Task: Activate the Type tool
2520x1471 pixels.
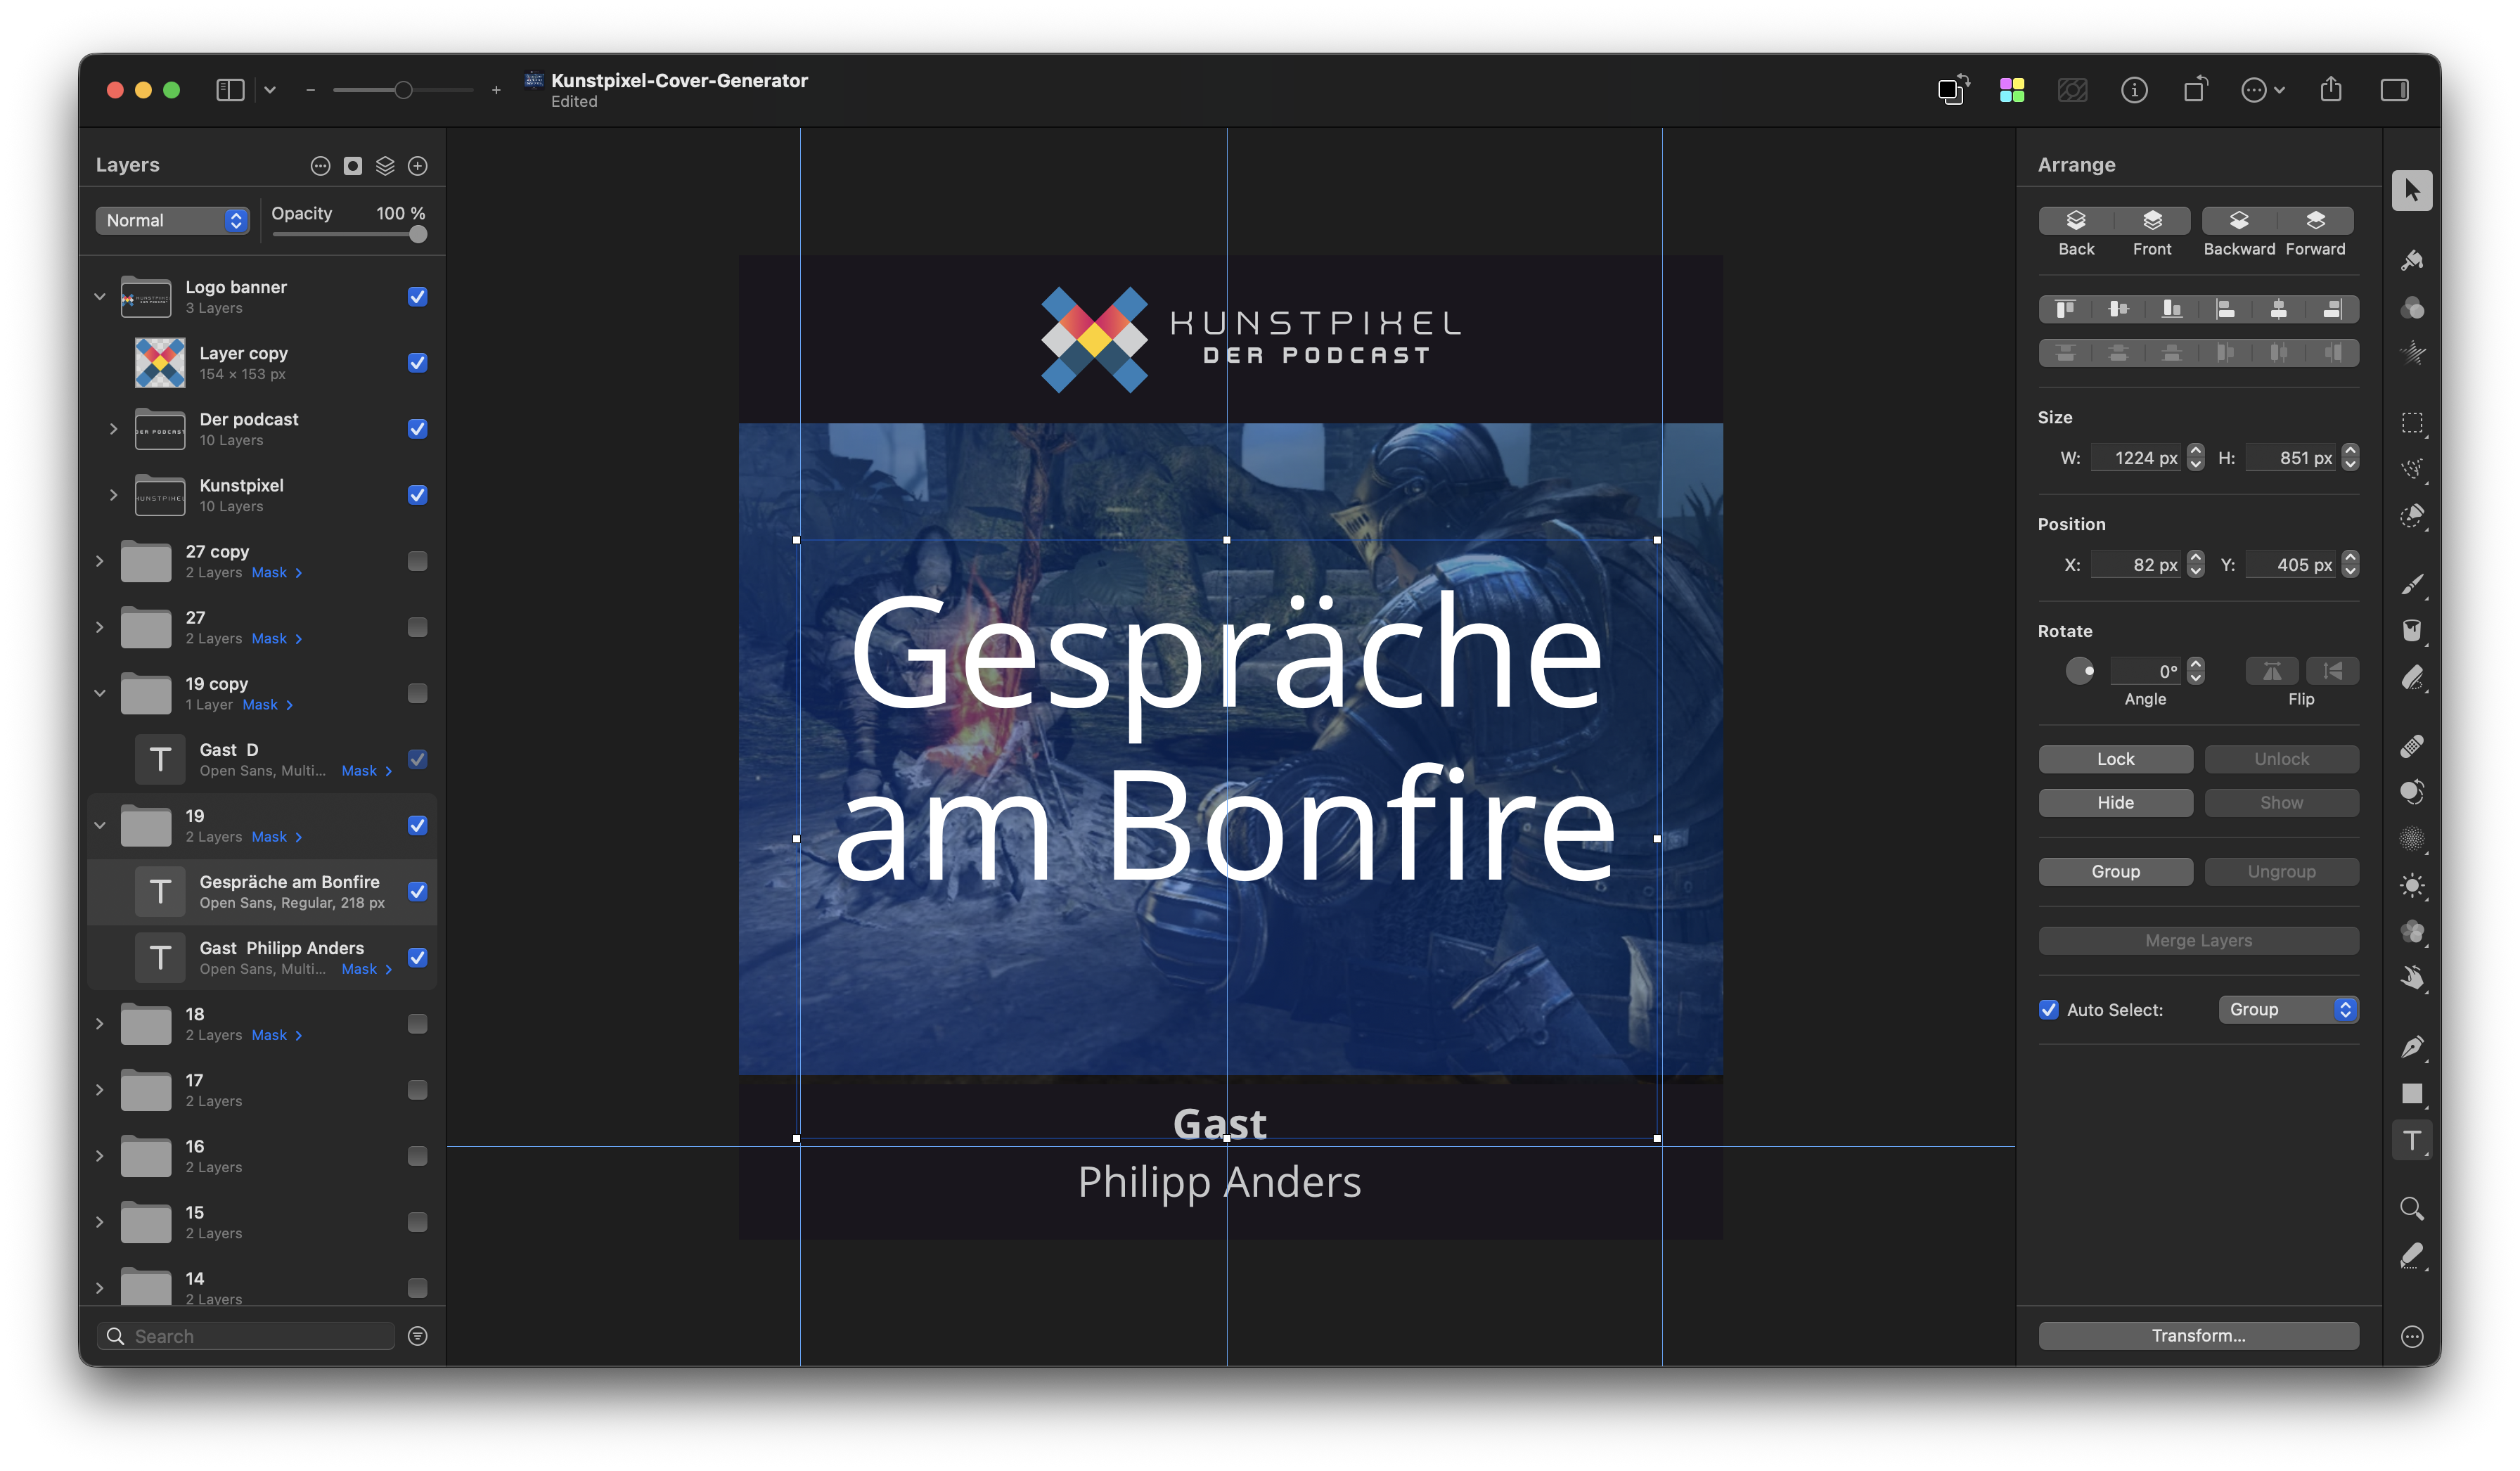Action: click(2412, 1139)
